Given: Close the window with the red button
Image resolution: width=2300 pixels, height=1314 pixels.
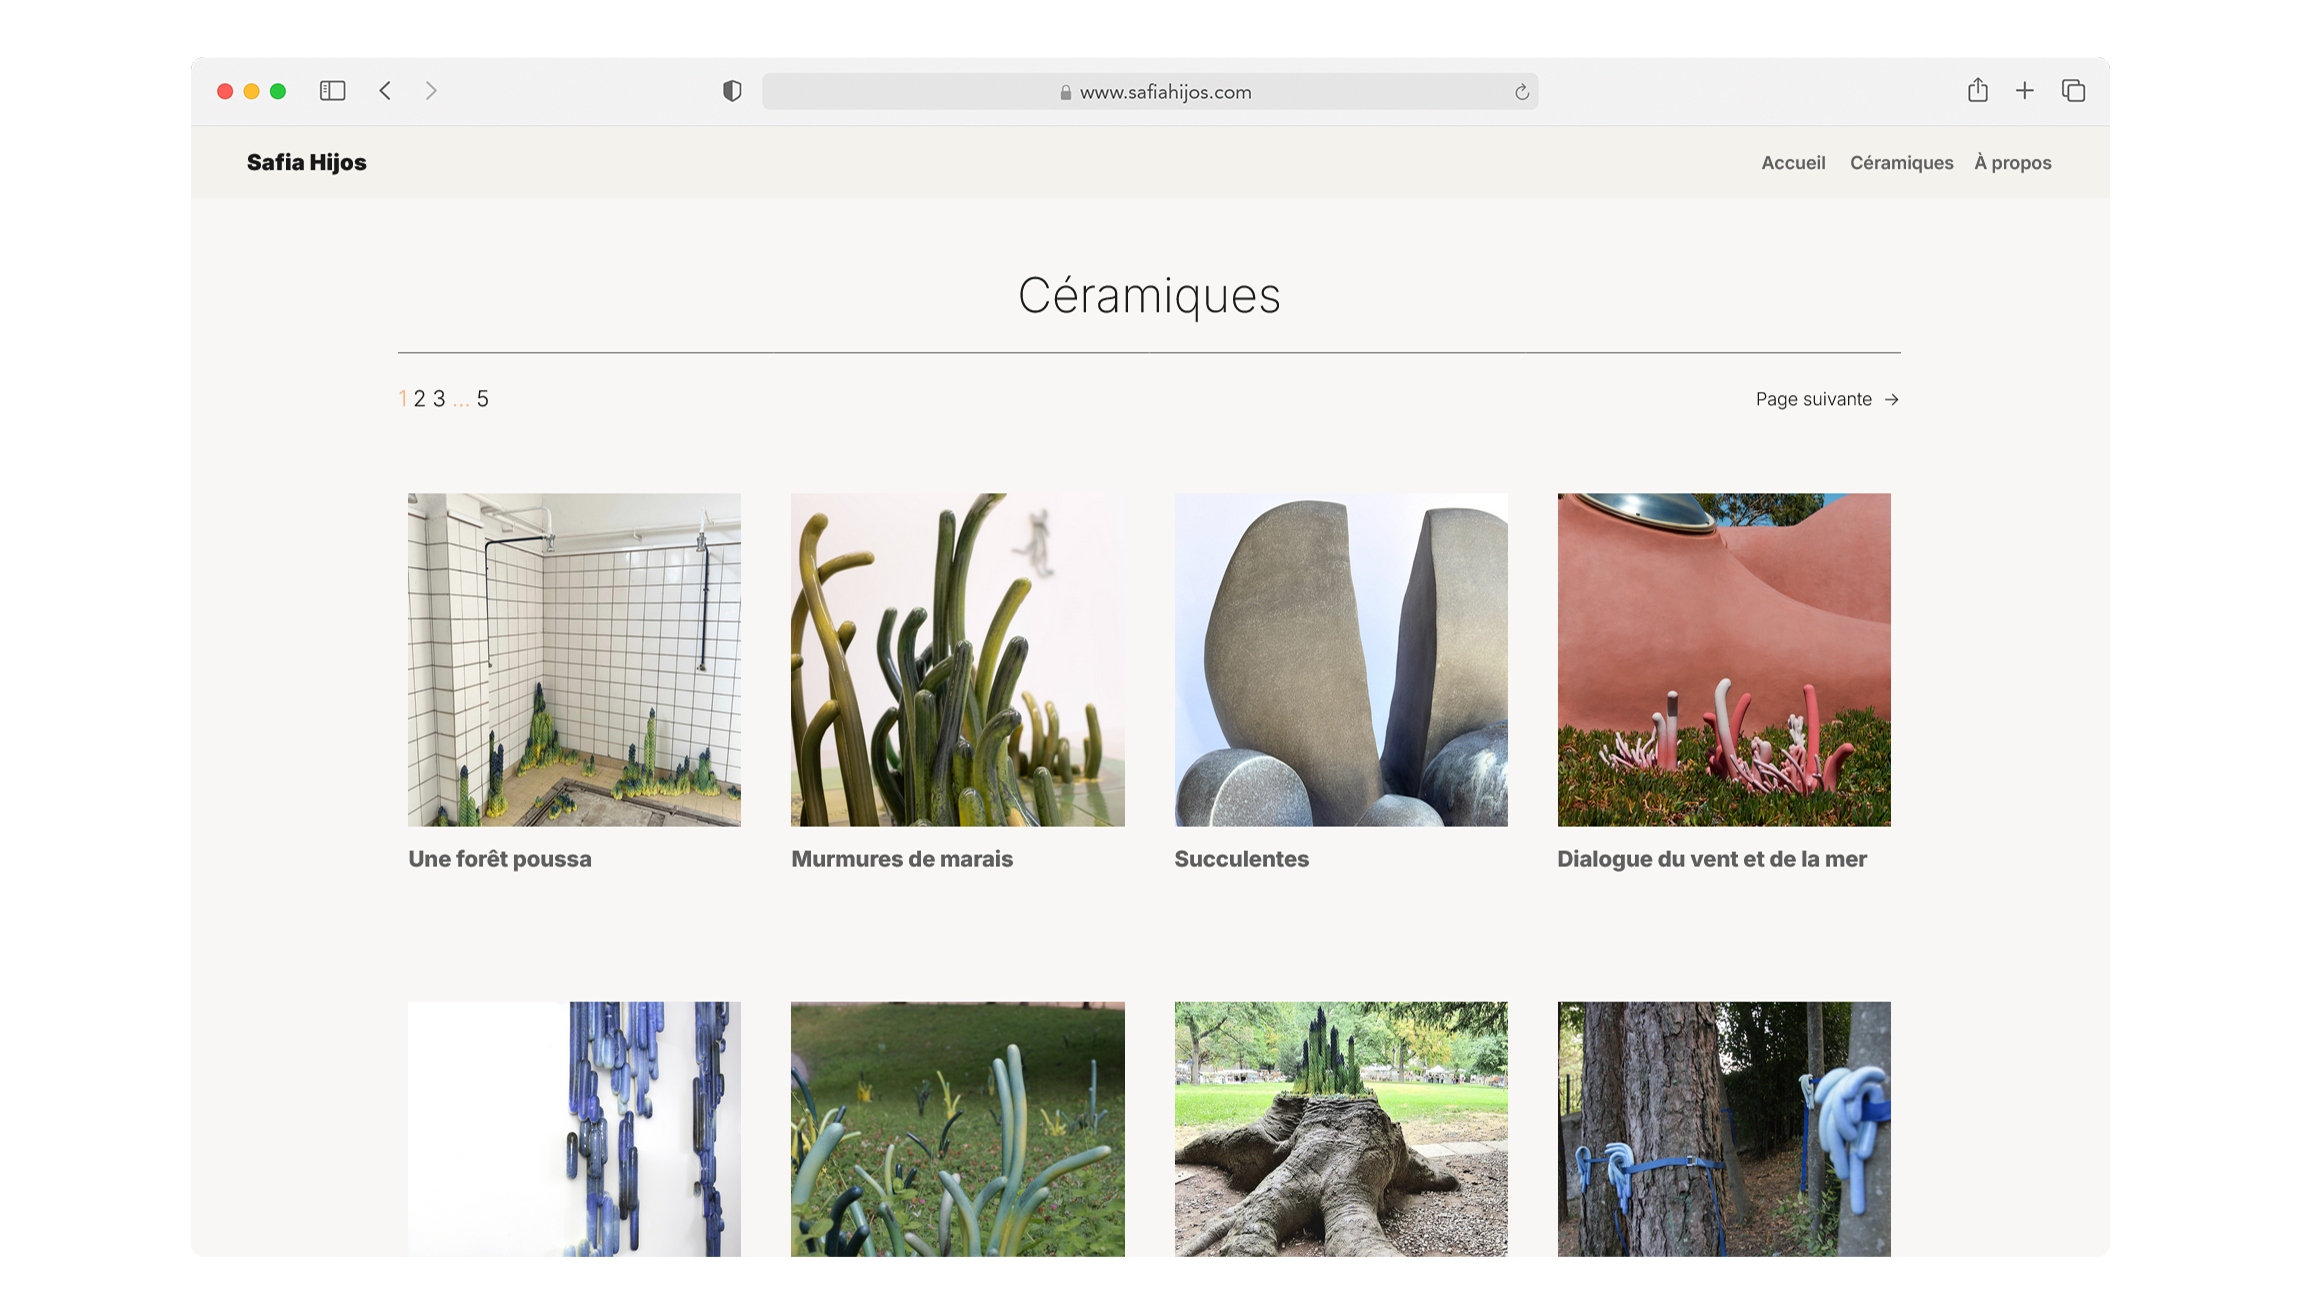Looking at the screenshot, I should (x=225, y=91).
